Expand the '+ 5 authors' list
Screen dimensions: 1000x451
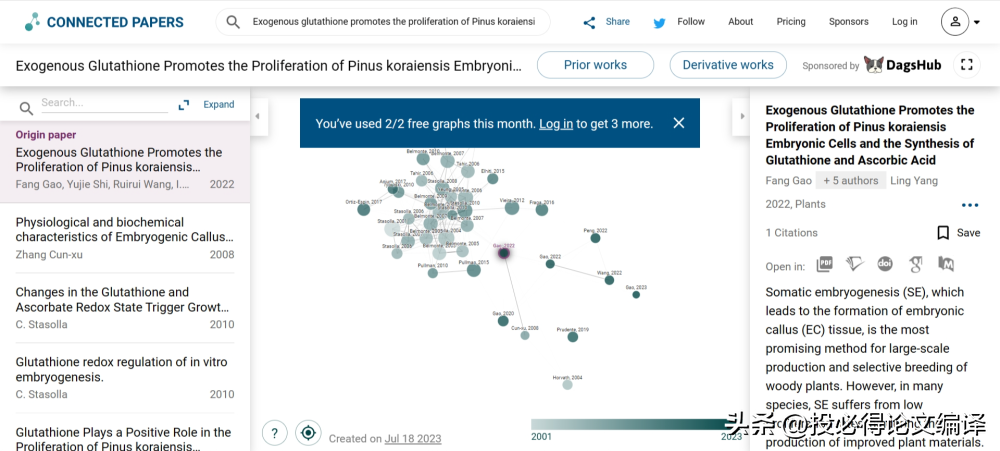coord(850,181)
